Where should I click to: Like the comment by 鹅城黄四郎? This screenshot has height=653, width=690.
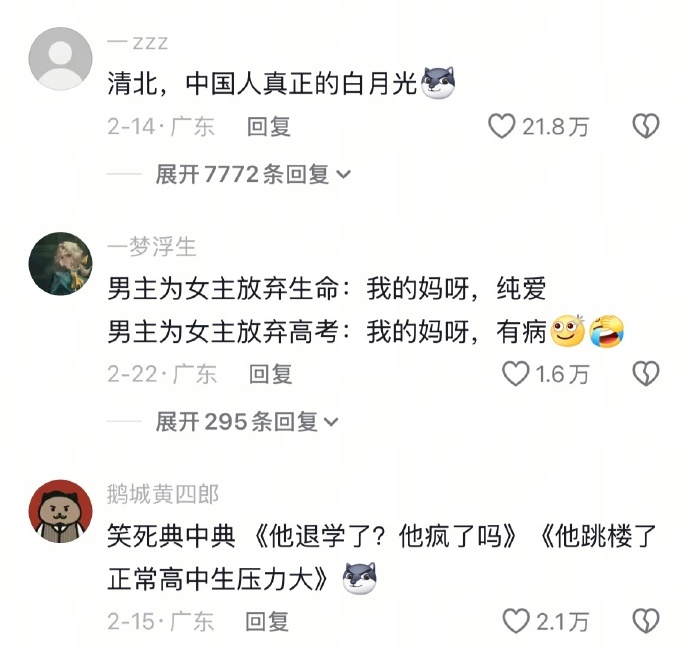(x=515, y=622)
